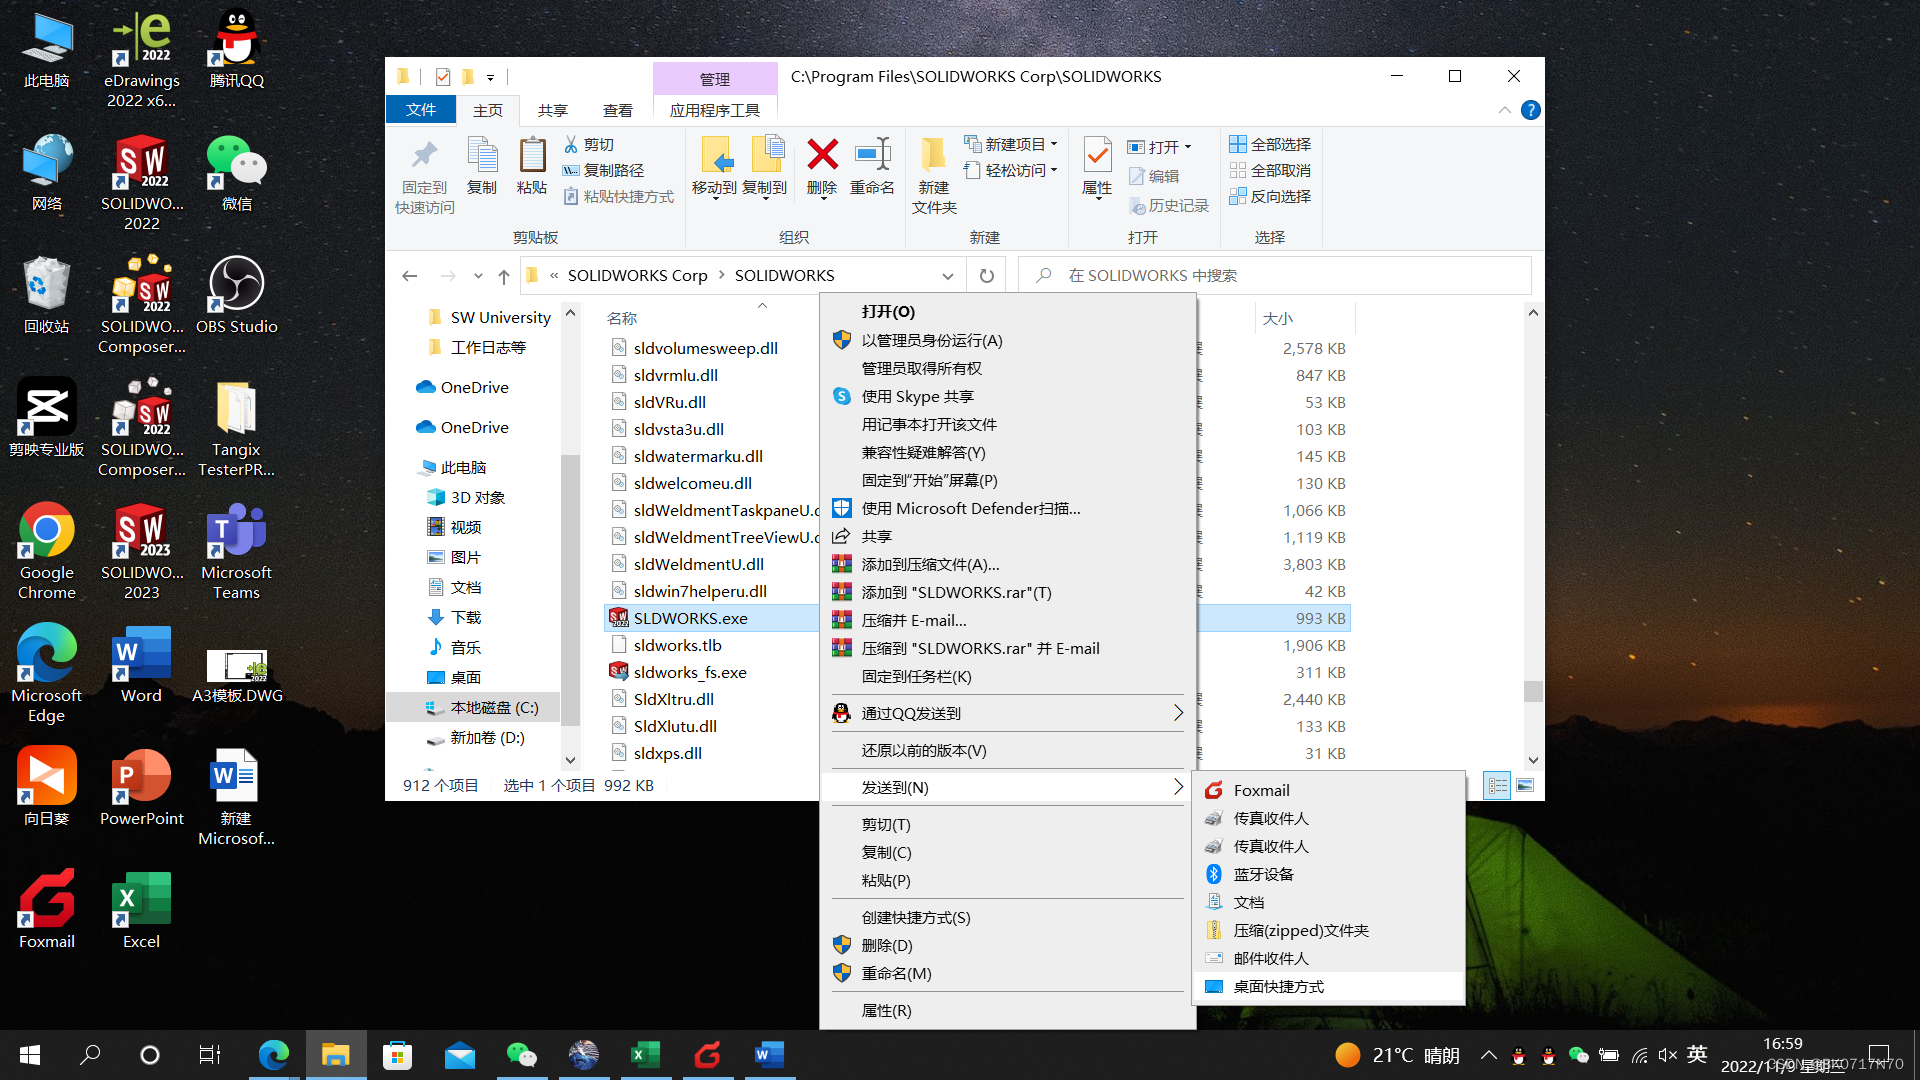Open the address bar path chevron dropdown
Image resolution: width=1920 pixels, height=1080 pixels.
[947, 275]
